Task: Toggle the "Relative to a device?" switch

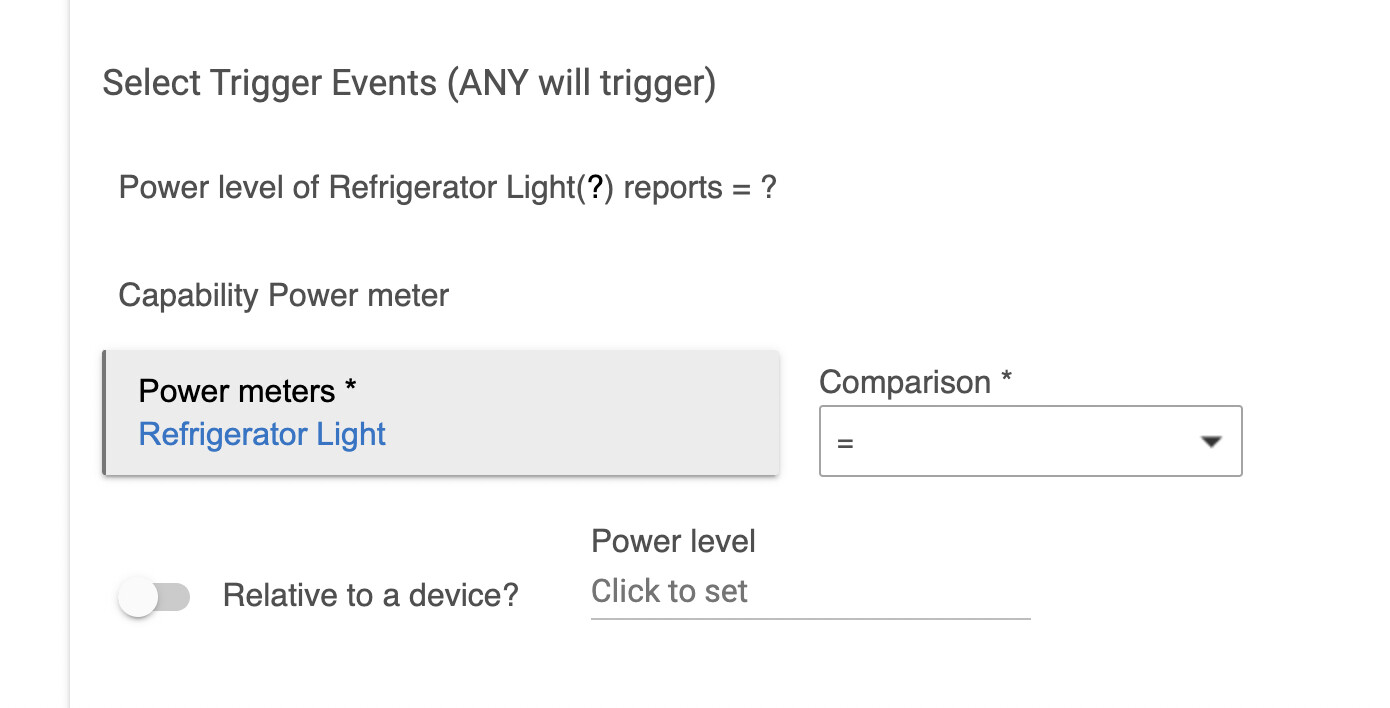Action: coord(154,598)
